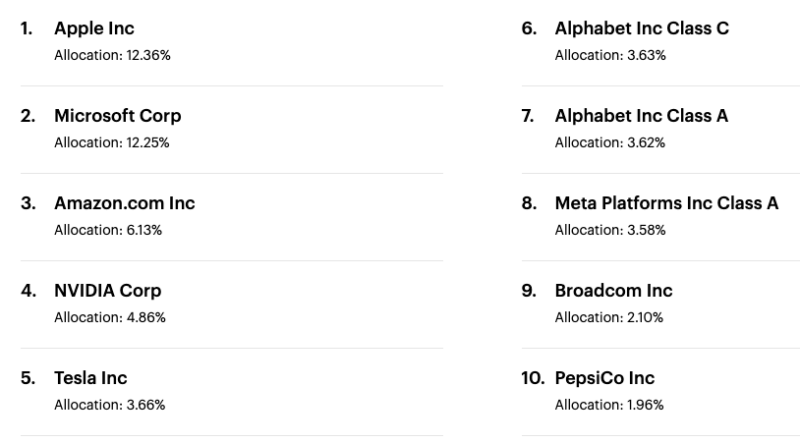Click Meta's Allocation: 3.58% text

pos(610,230)
